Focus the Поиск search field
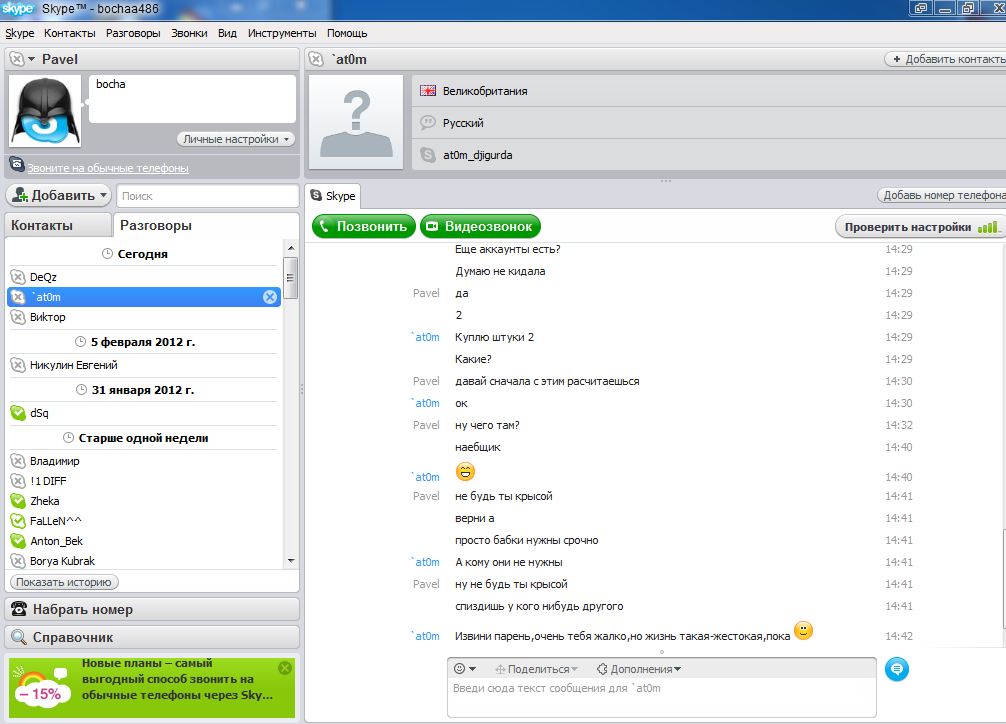This screenshot has height=724, width=1006. pyautogui.click(x=207, y=196)
